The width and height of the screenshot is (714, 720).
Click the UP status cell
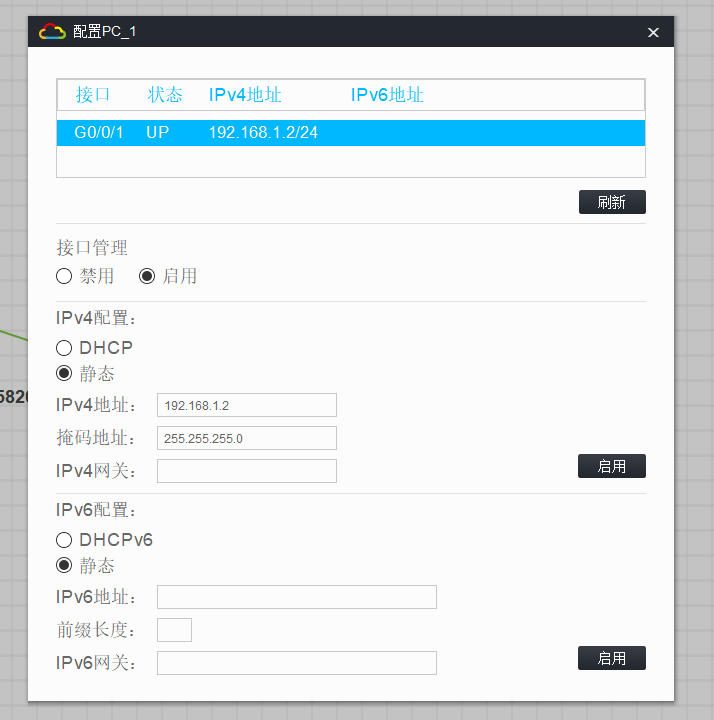coord(157,133)
